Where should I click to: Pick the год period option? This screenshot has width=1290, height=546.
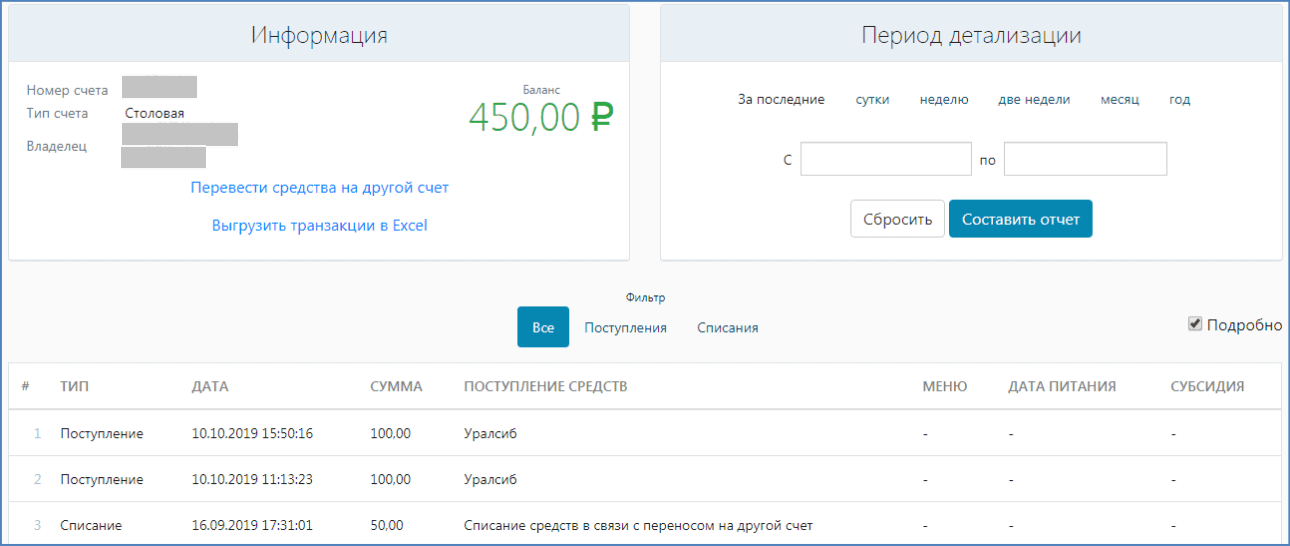(x=1180, y=99)
